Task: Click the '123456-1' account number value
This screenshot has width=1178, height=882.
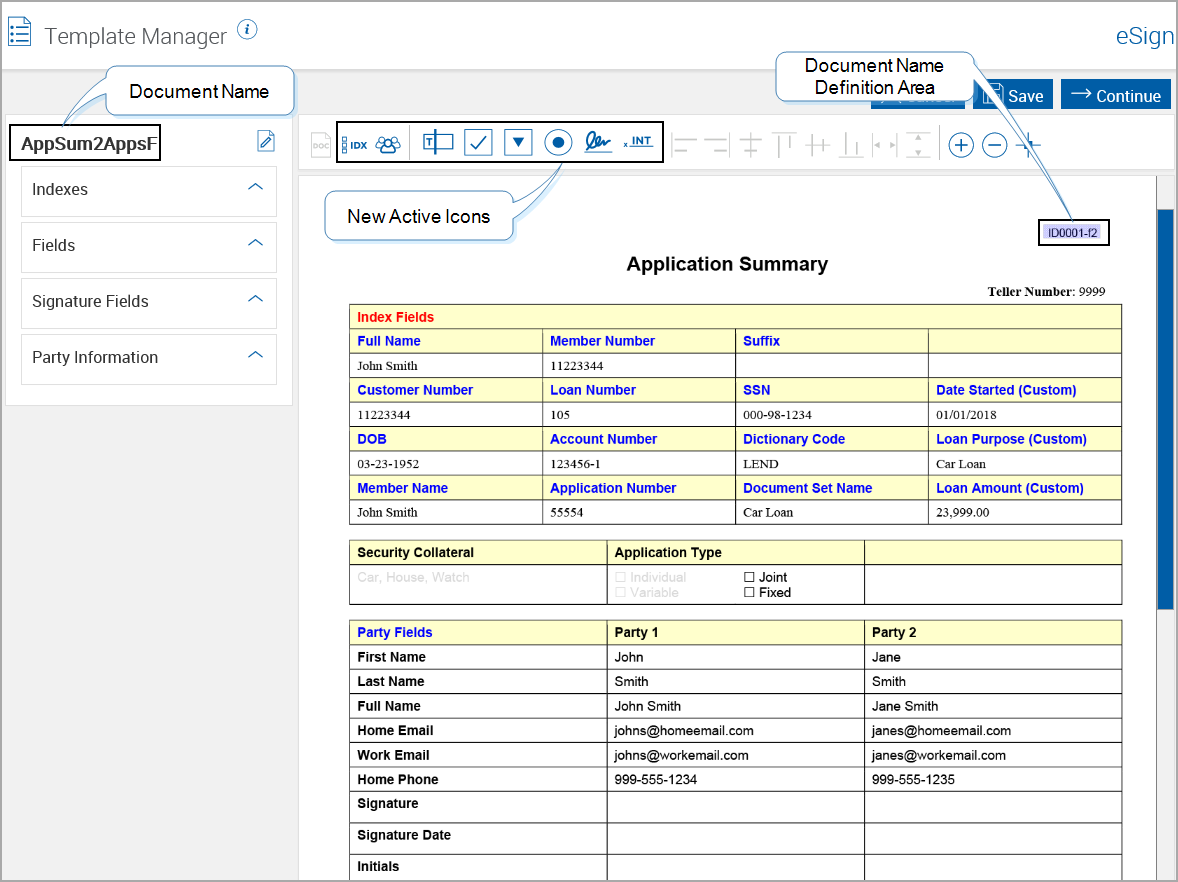Action: pos(575,464)
